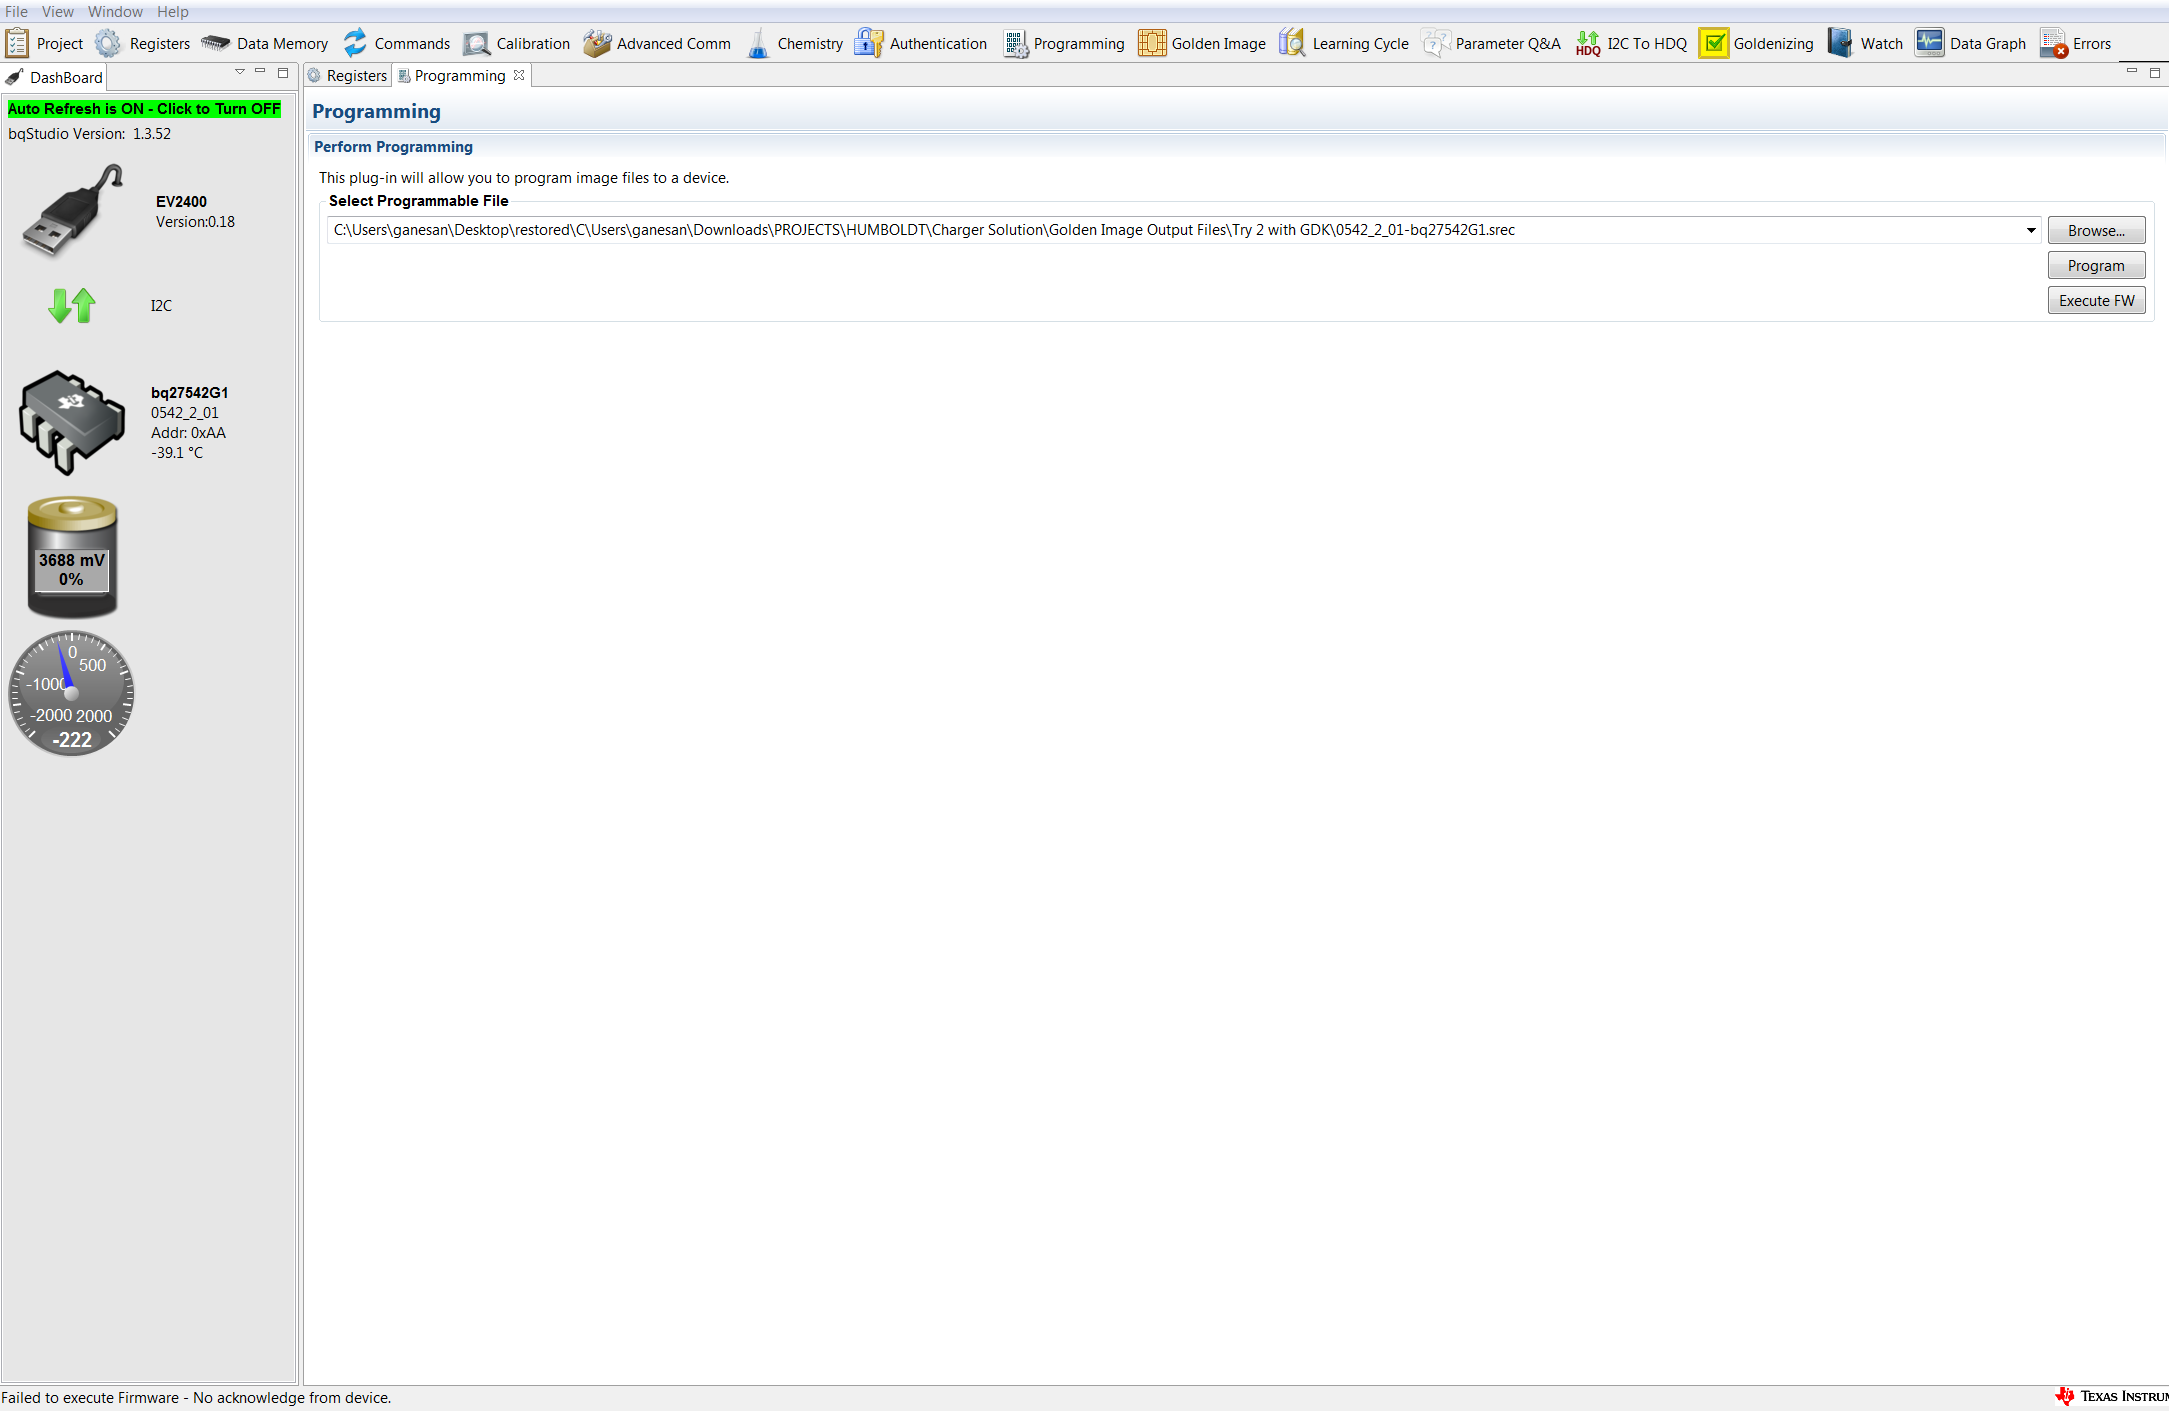Open the Errors icon
Screen dimensions: 2169x1411
coord(2054,43)
